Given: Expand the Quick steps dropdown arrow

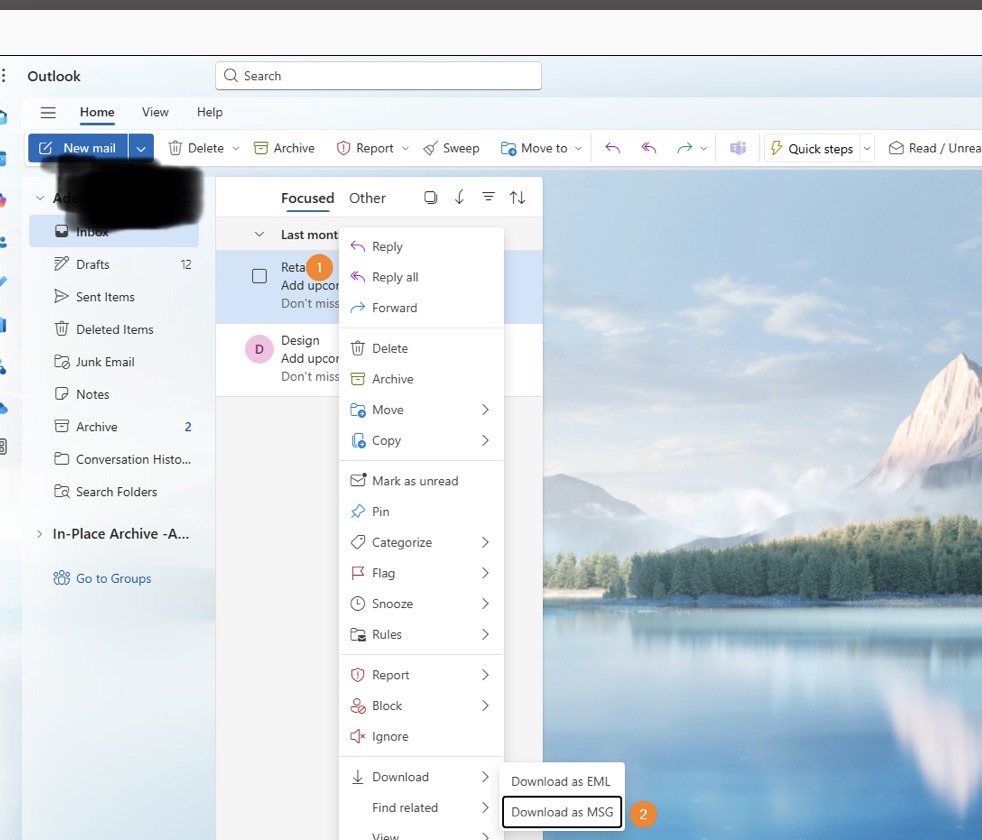Looking at the screenshot, I should 867,149.
